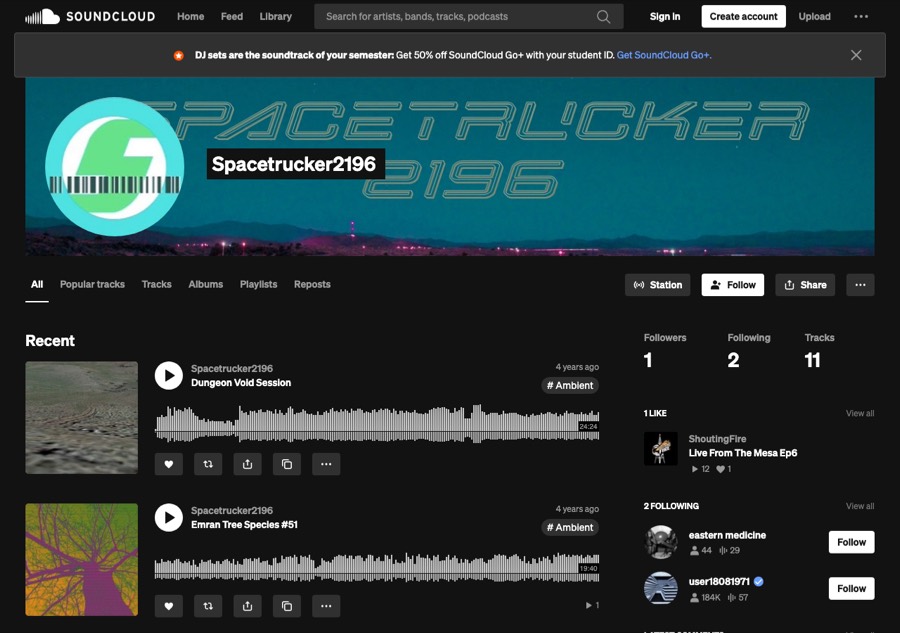This screenshot has width=900, height=633.
Task: Toggle Follow for user18081971
Action: click(851, 589)
